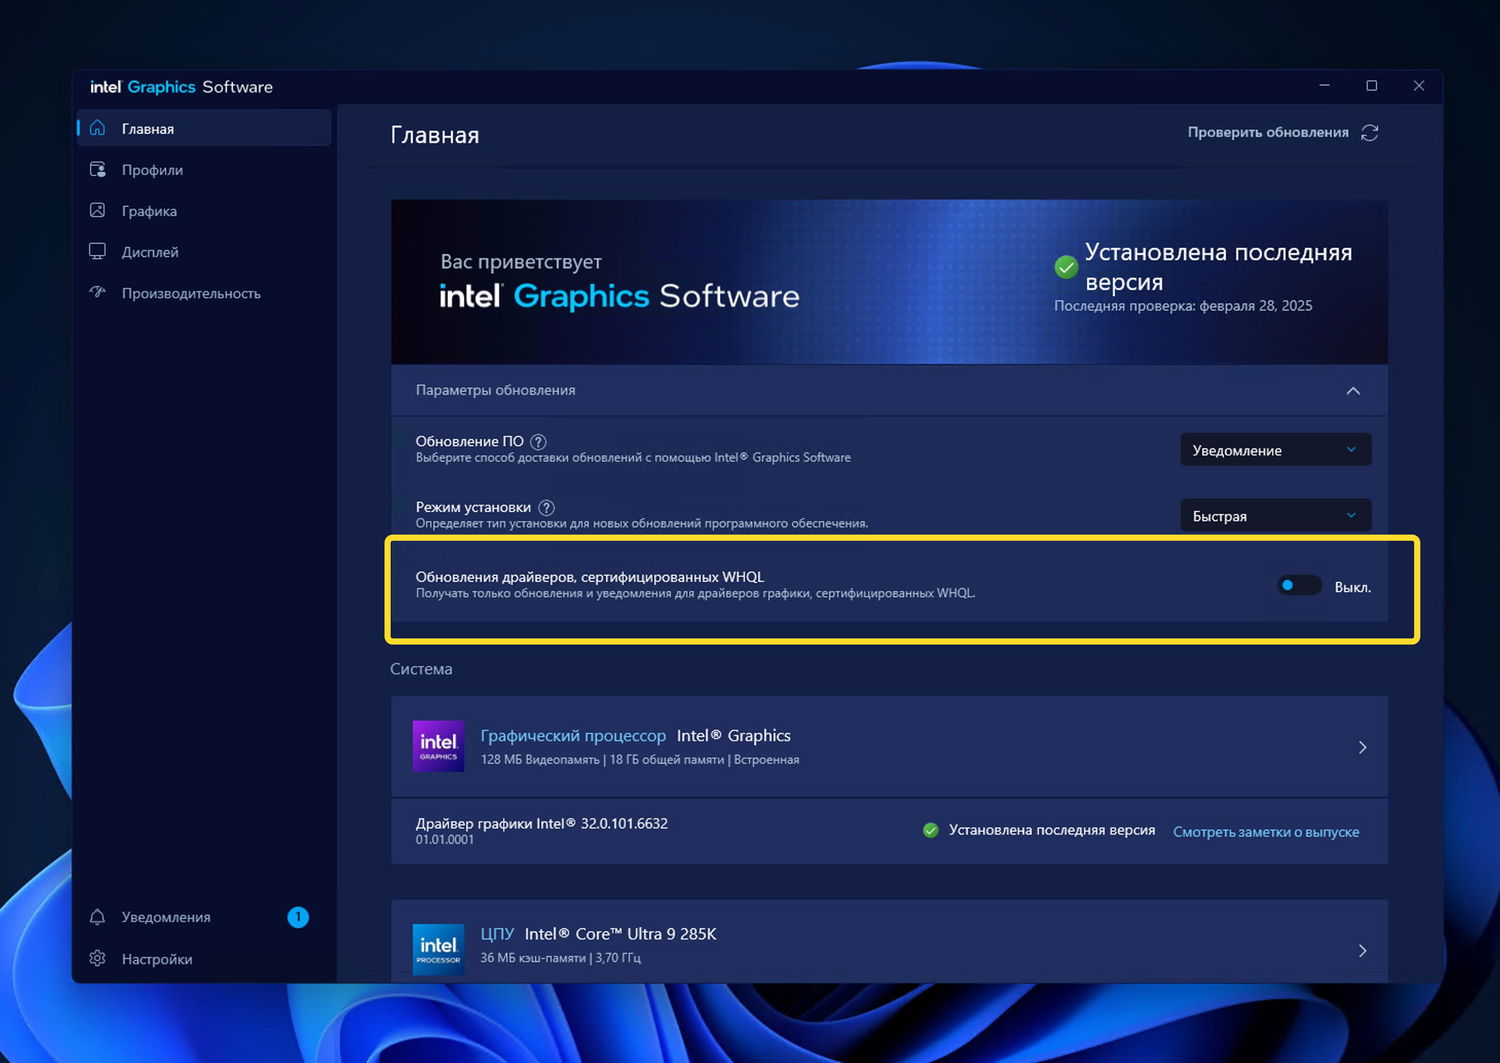The width and height of the screenshot is (1500, 1063).
Task: Click the Intel Graphics logo tile
Action: tap(438, 746)
